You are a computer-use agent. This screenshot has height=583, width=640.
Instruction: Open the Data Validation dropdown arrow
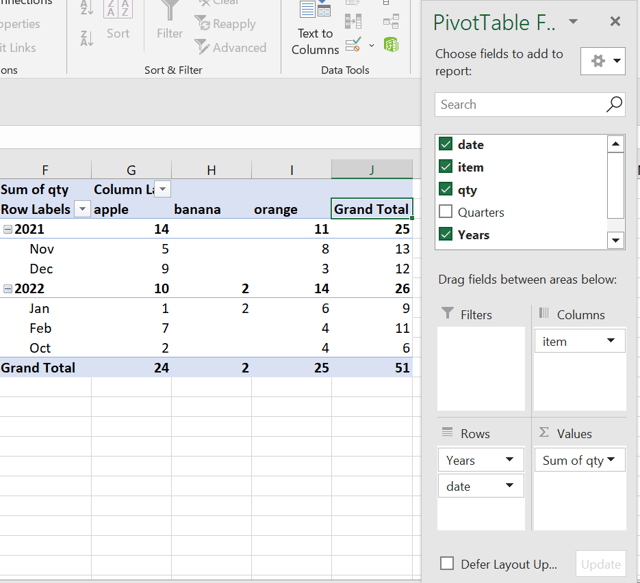[x=371, y=45]
